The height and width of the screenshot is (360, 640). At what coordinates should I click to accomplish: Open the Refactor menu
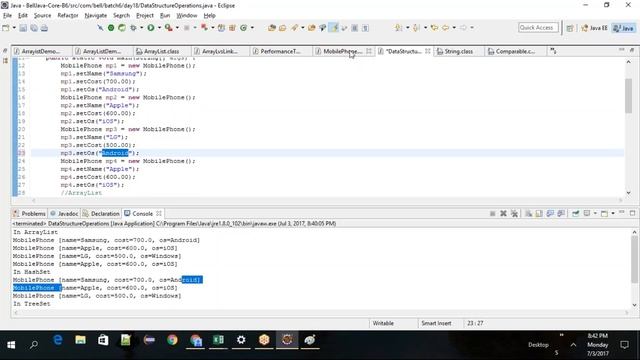[68, 16]
